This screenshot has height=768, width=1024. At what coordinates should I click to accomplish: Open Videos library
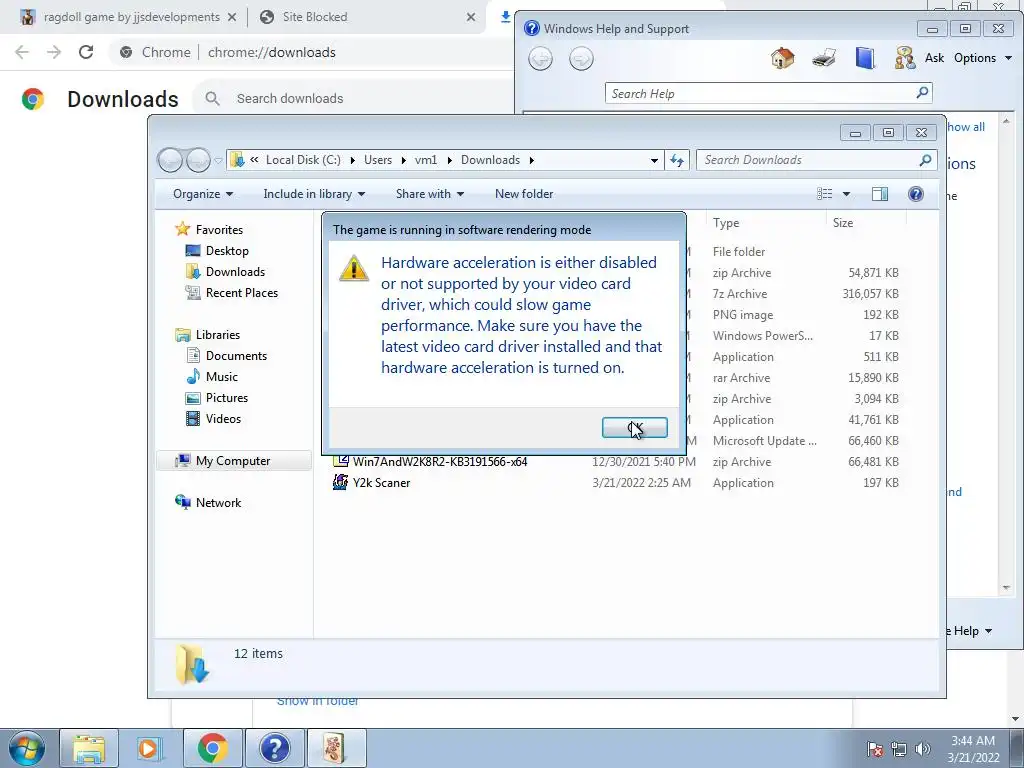point(223,419)
